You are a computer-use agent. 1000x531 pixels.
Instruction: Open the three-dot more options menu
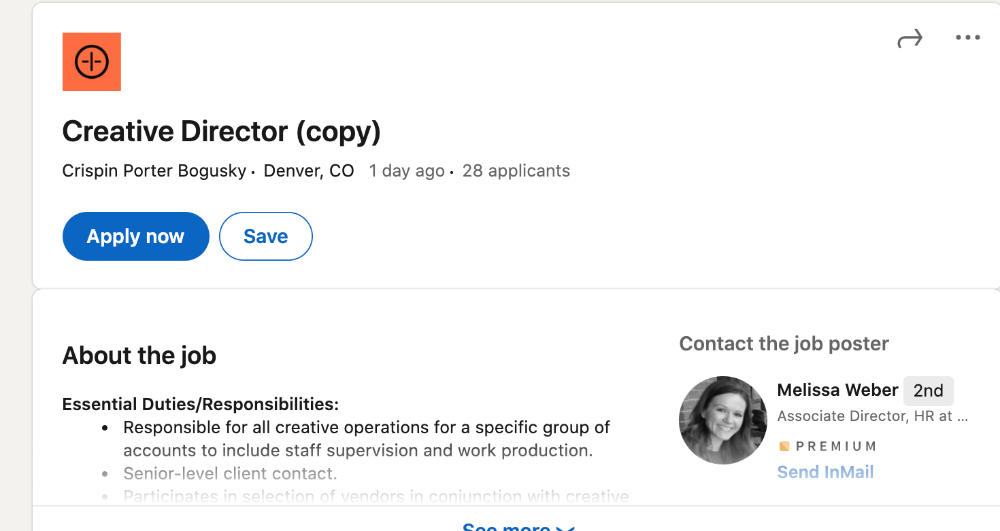[x=967, y=39]
